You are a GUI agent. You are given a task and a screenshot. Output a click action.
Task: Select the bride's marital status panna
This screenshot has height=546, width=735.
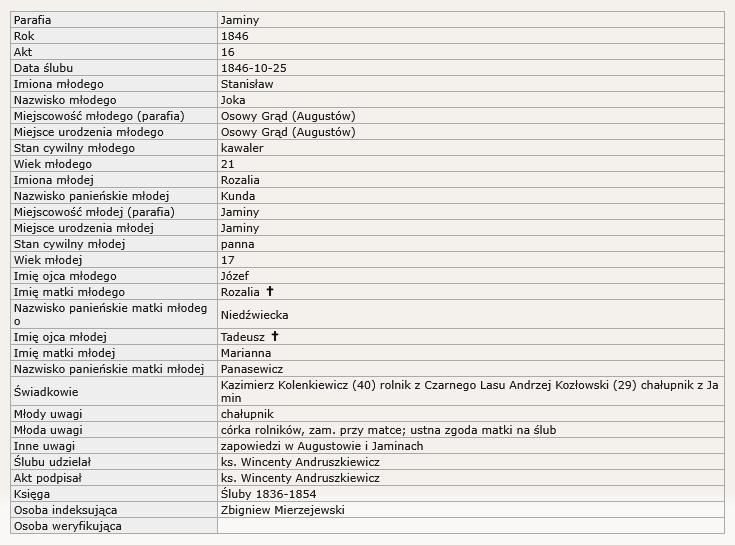point(238,244)
